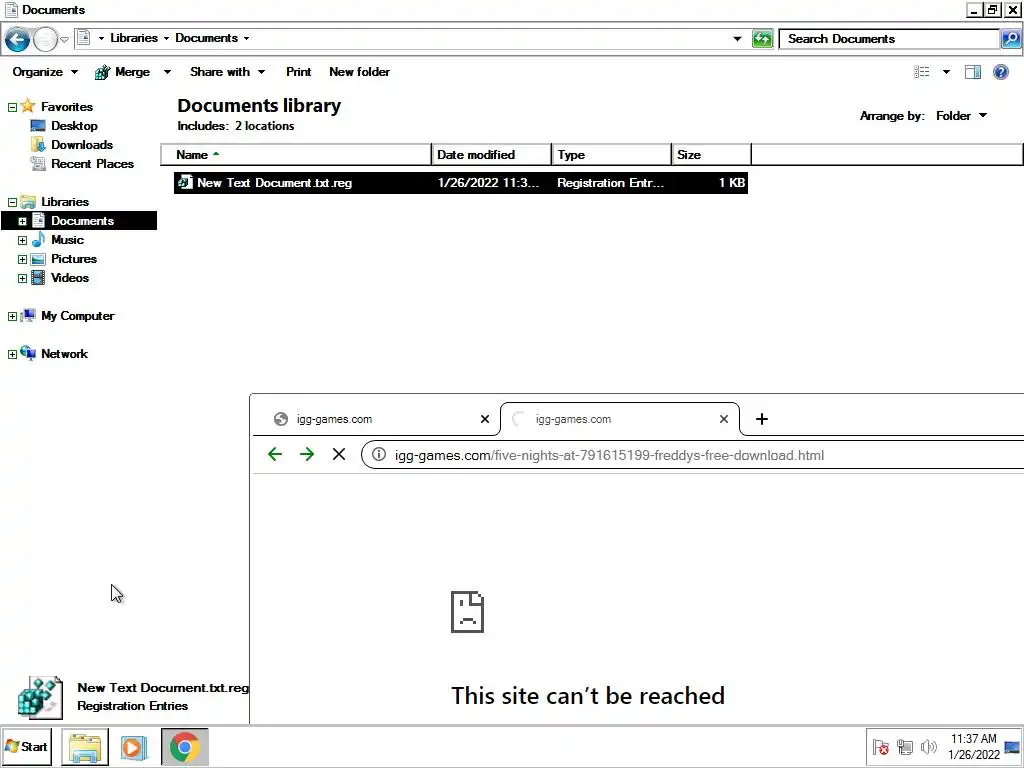1024x768 pixels.
Task: Open the dropdown arrow after Documents breadcrumb
Action: click(246, 39)
